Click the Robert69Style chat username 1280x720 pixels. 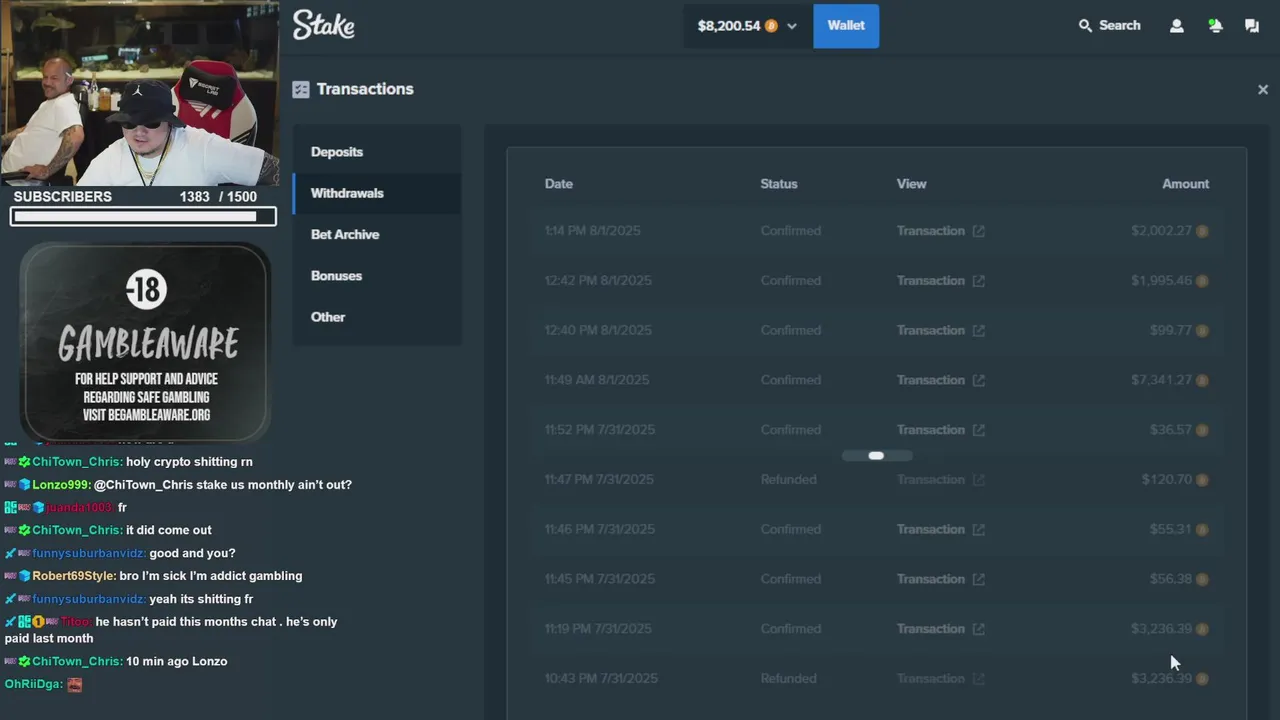(74, 576)
